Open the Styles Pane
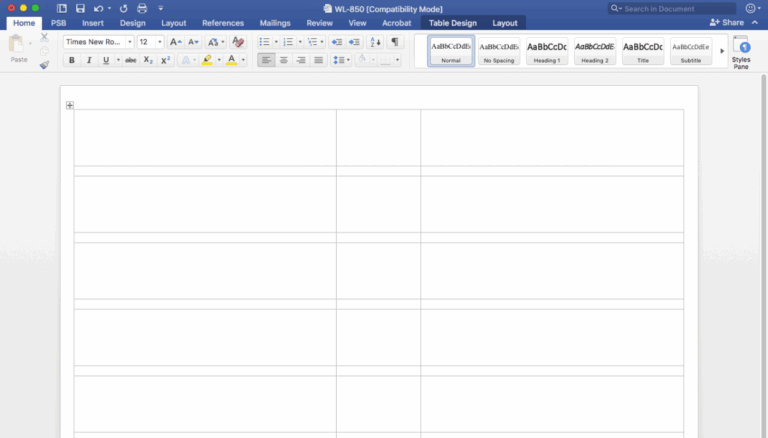The width and height of the screenshot is (768, 438). pos(741,52)
